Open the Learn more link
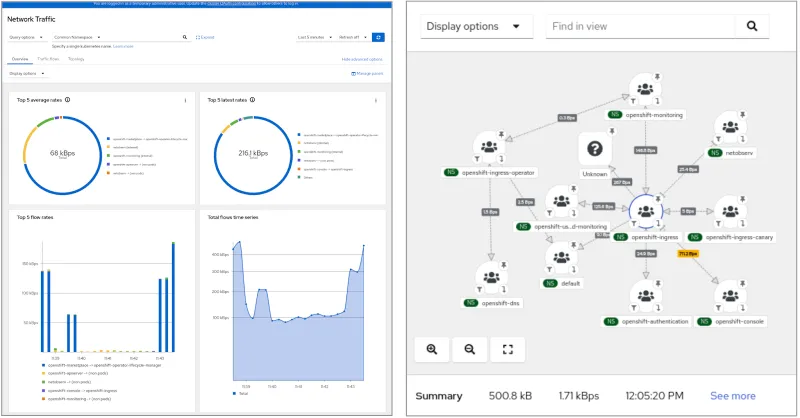 pos(123,46)
